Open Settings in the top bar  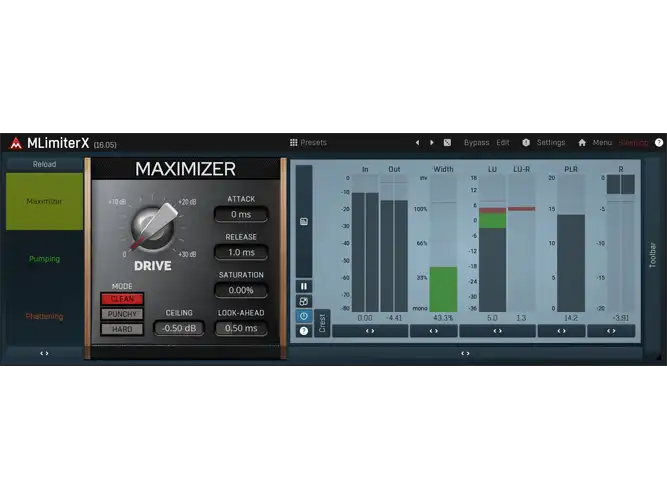(551, 143)
